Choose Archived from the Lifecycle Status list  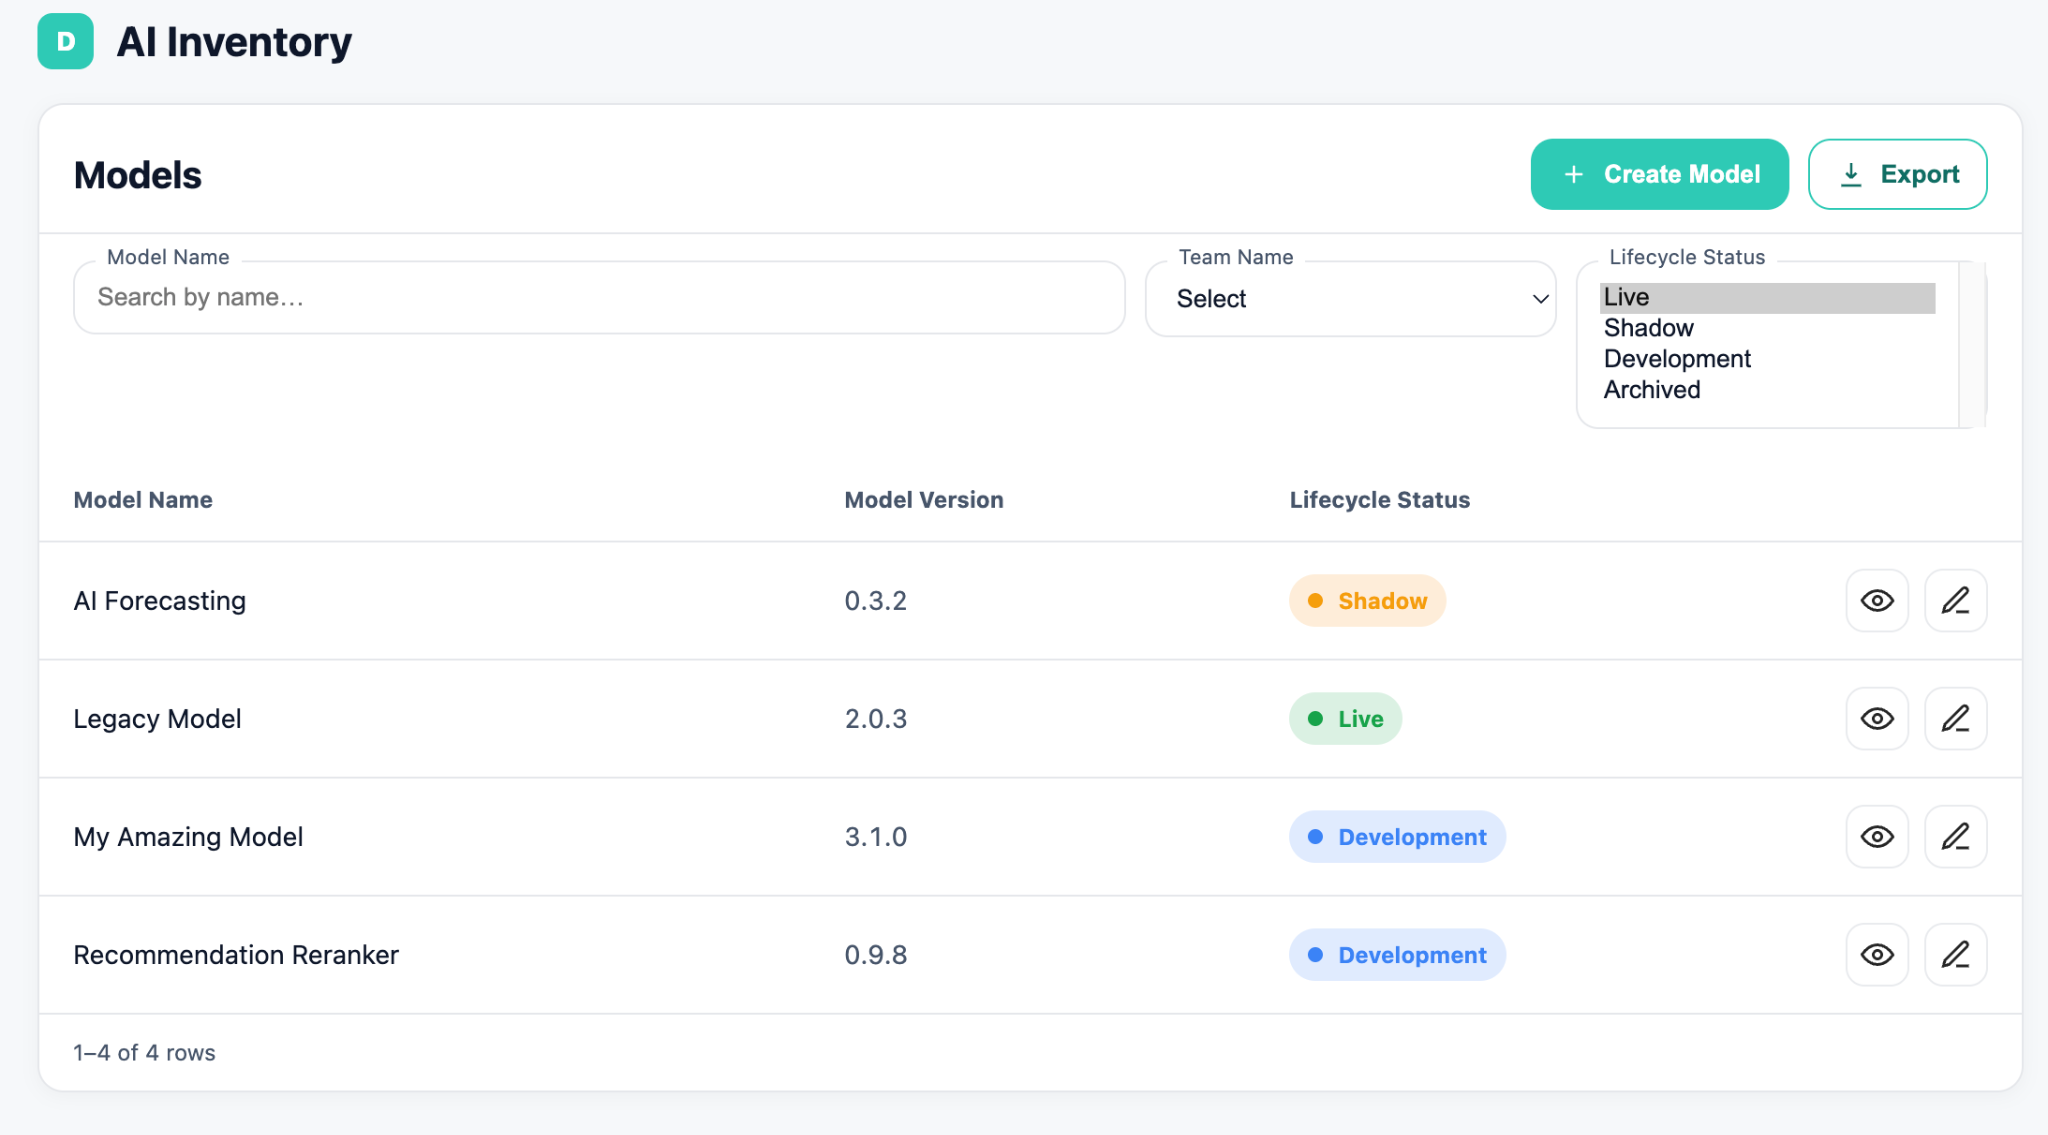point(1651,389)
